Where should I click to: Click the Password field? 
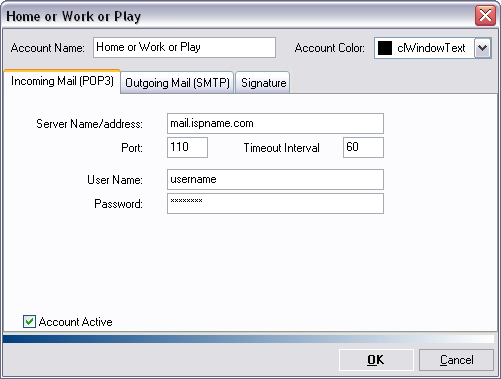275,203
